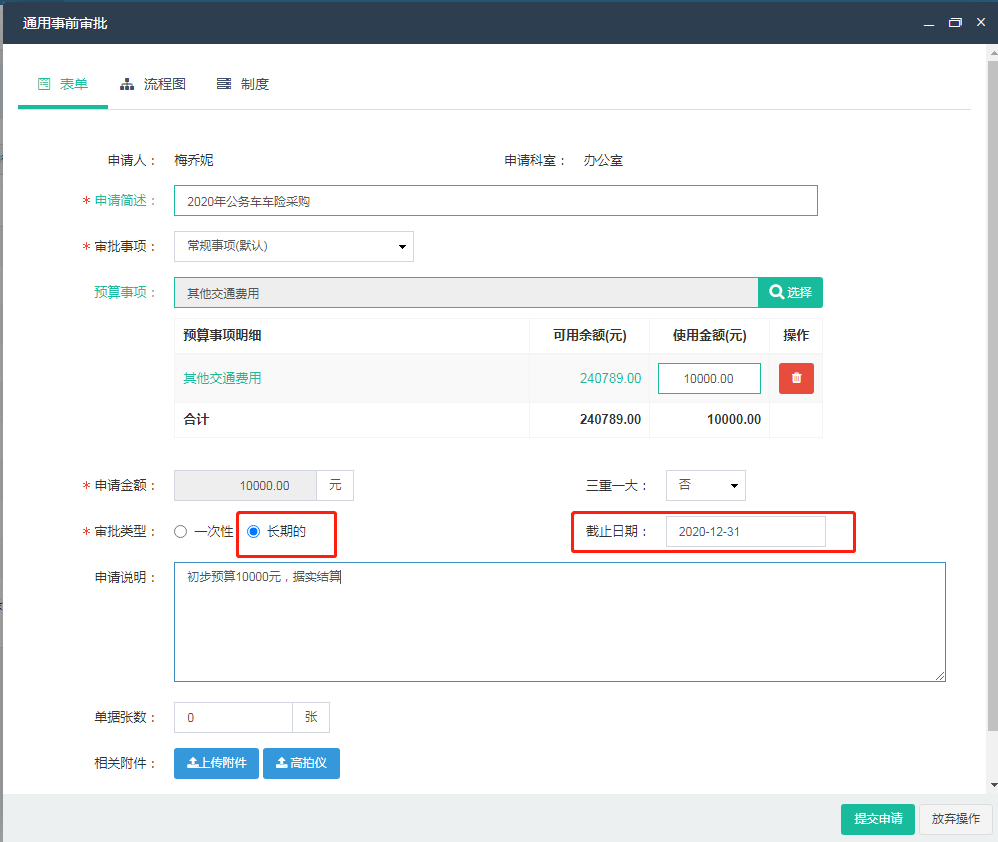998x842 pixels.
Task: Click the applicant name 梅乔妮
Action: [193, 160]
